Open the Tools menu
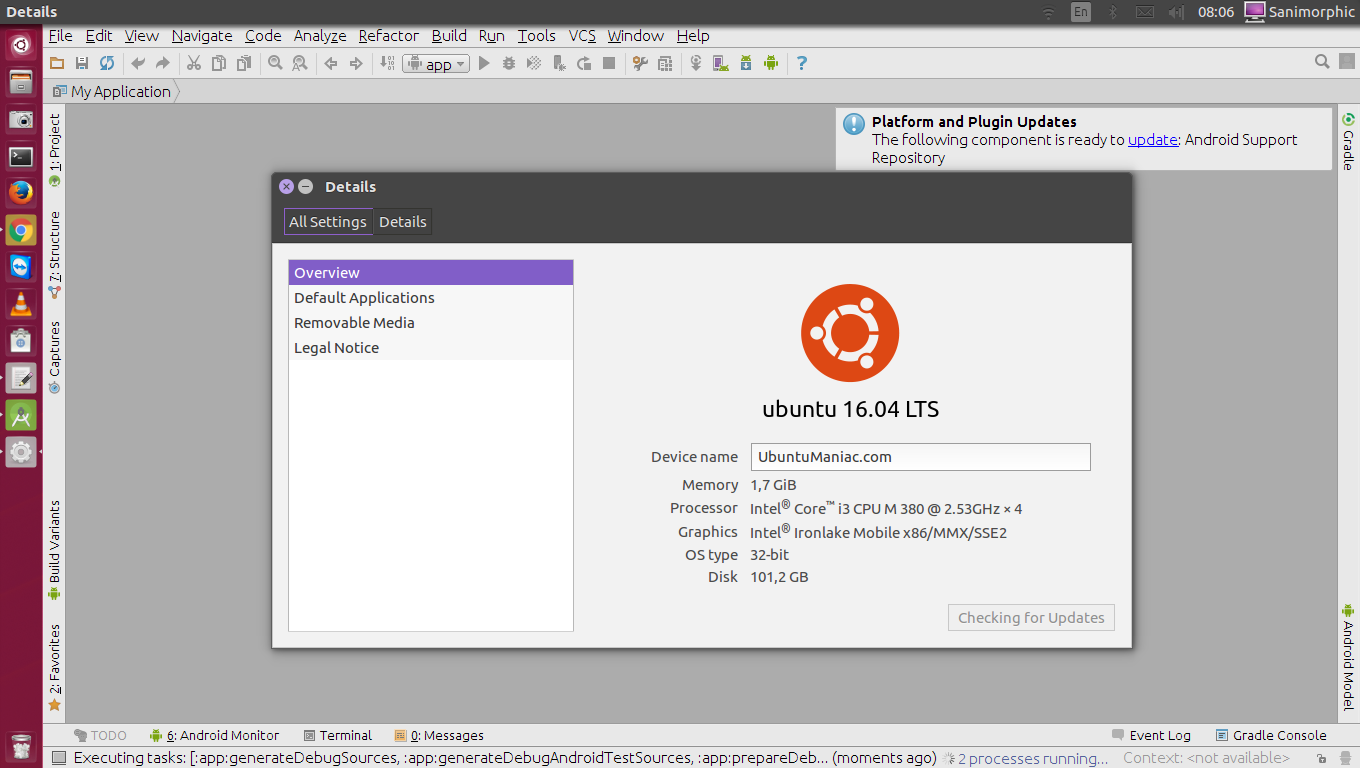The width and height of the screenshot is (1360, 768). click(x=536, y=36)
